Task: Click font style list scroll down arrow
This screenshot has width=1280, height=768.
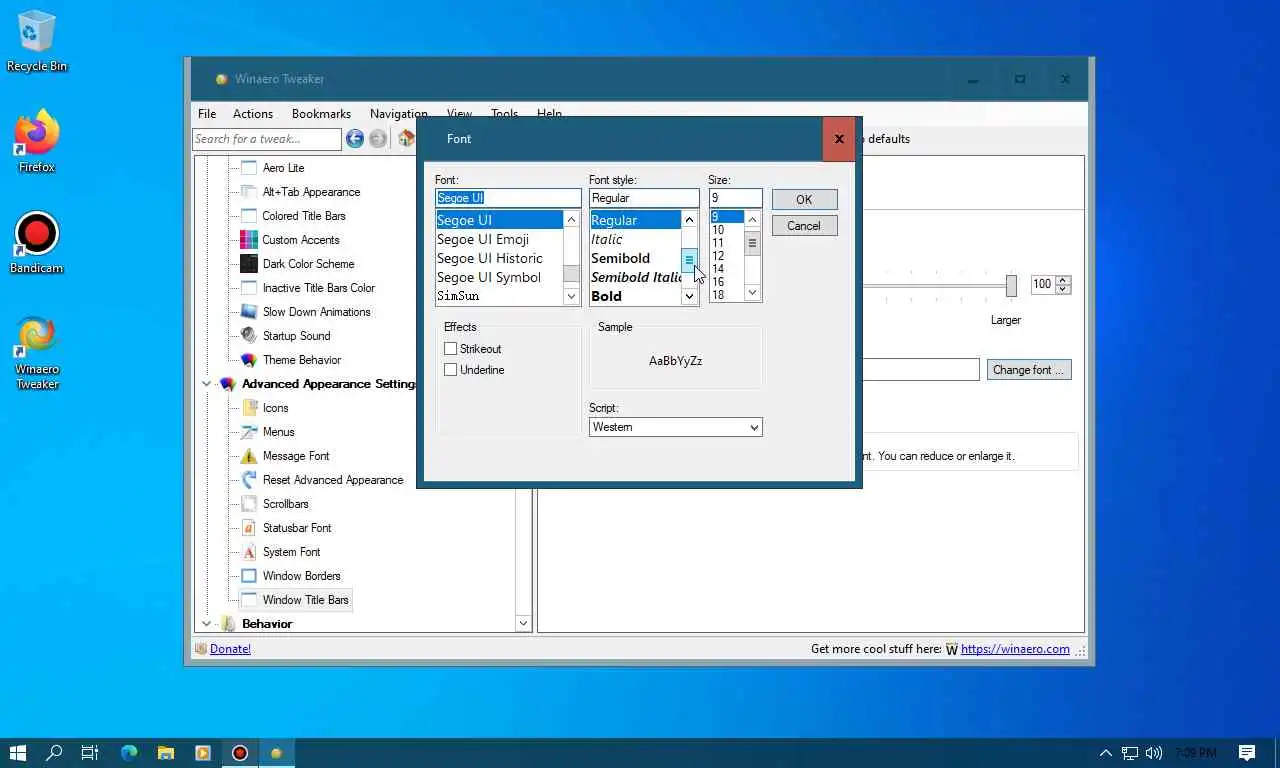Action: 689,296
